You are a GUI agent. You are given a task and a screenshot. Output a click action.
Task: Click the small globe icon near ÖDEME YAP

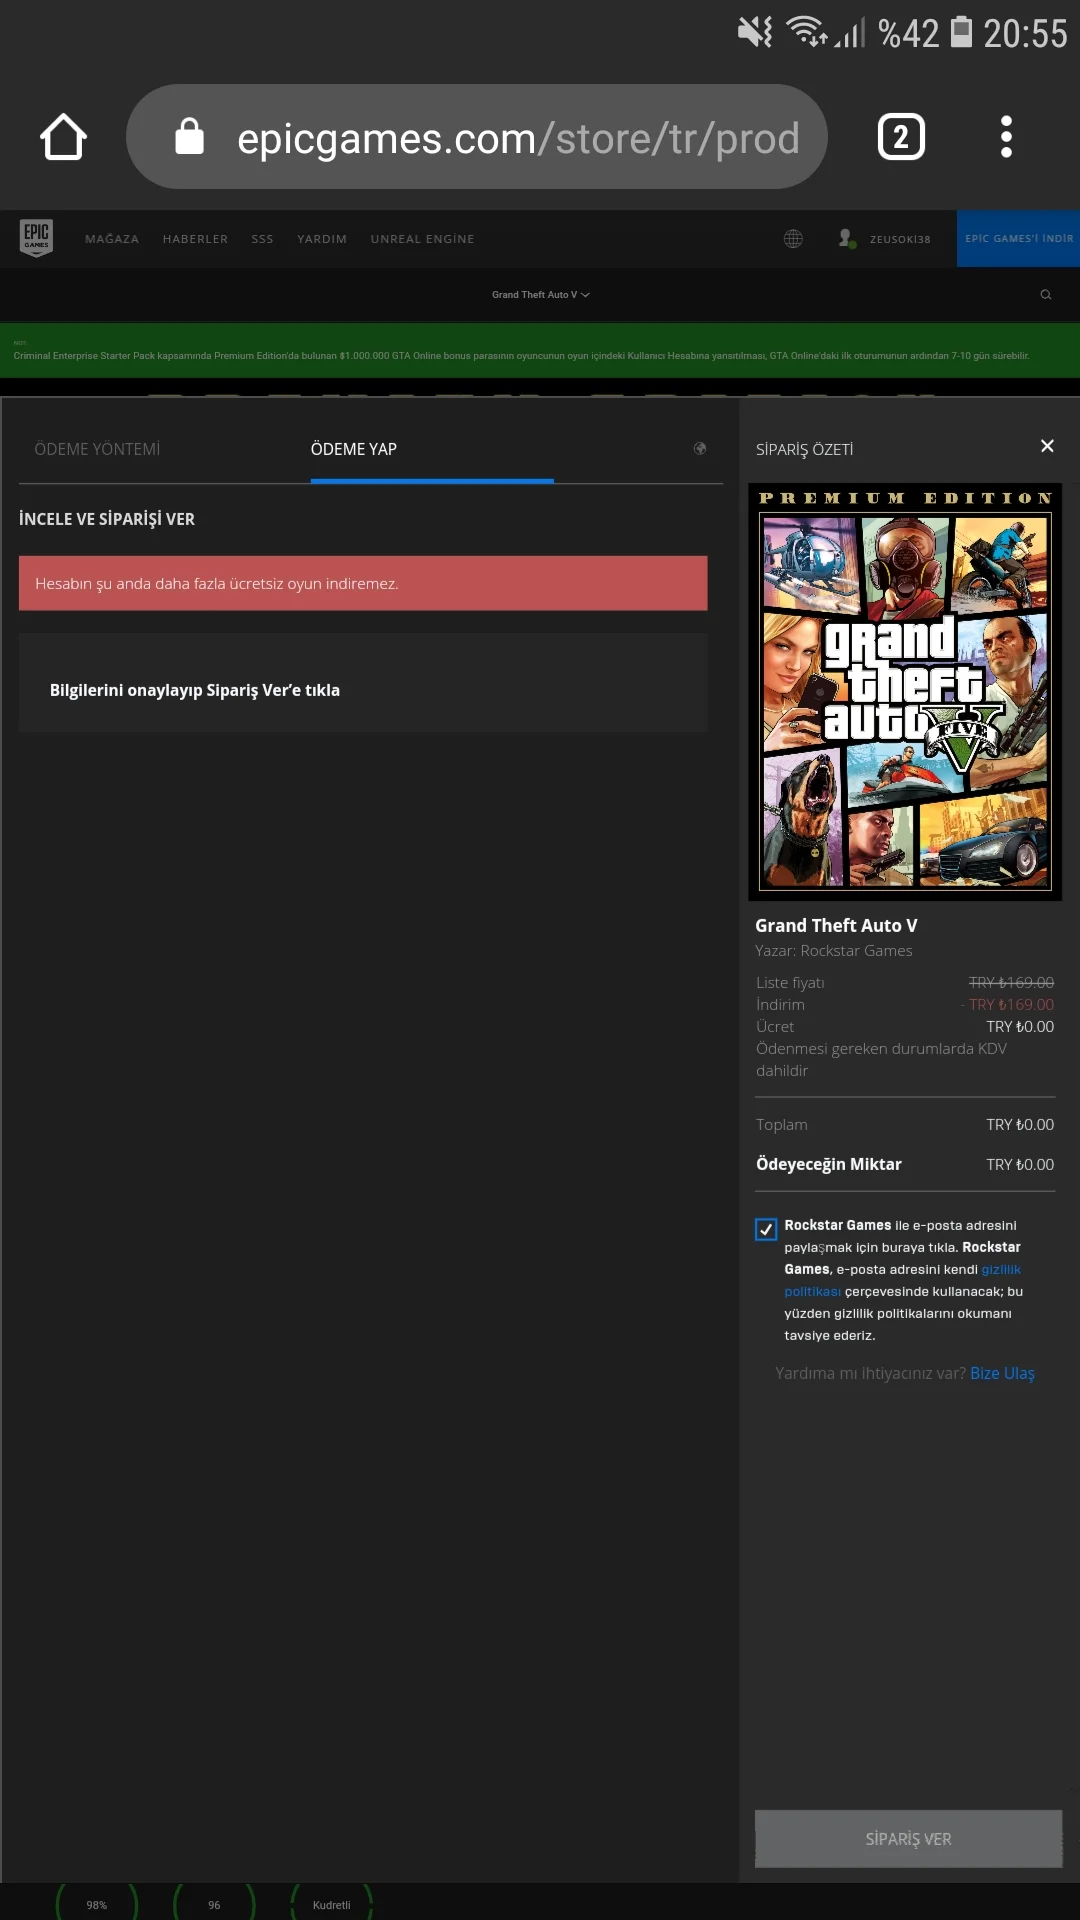coord(700,449)
